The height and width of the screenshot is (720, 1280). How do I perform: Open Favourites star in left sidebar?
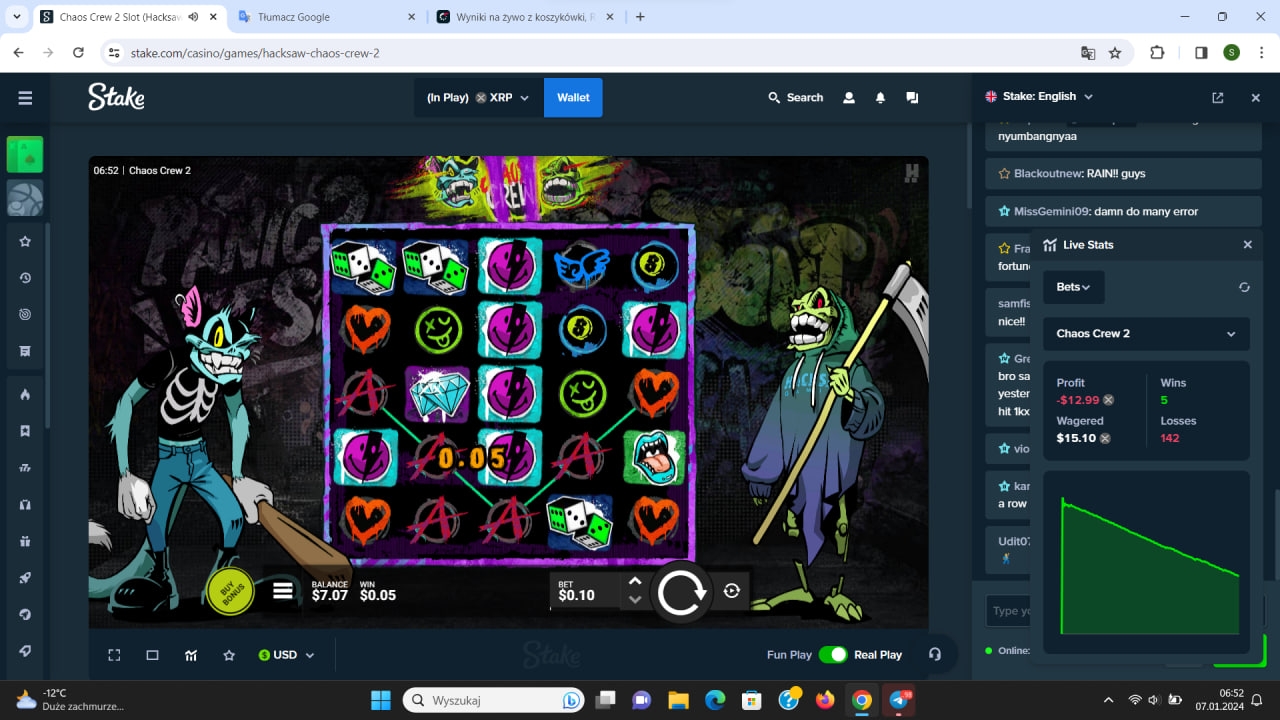click(25, 241)
